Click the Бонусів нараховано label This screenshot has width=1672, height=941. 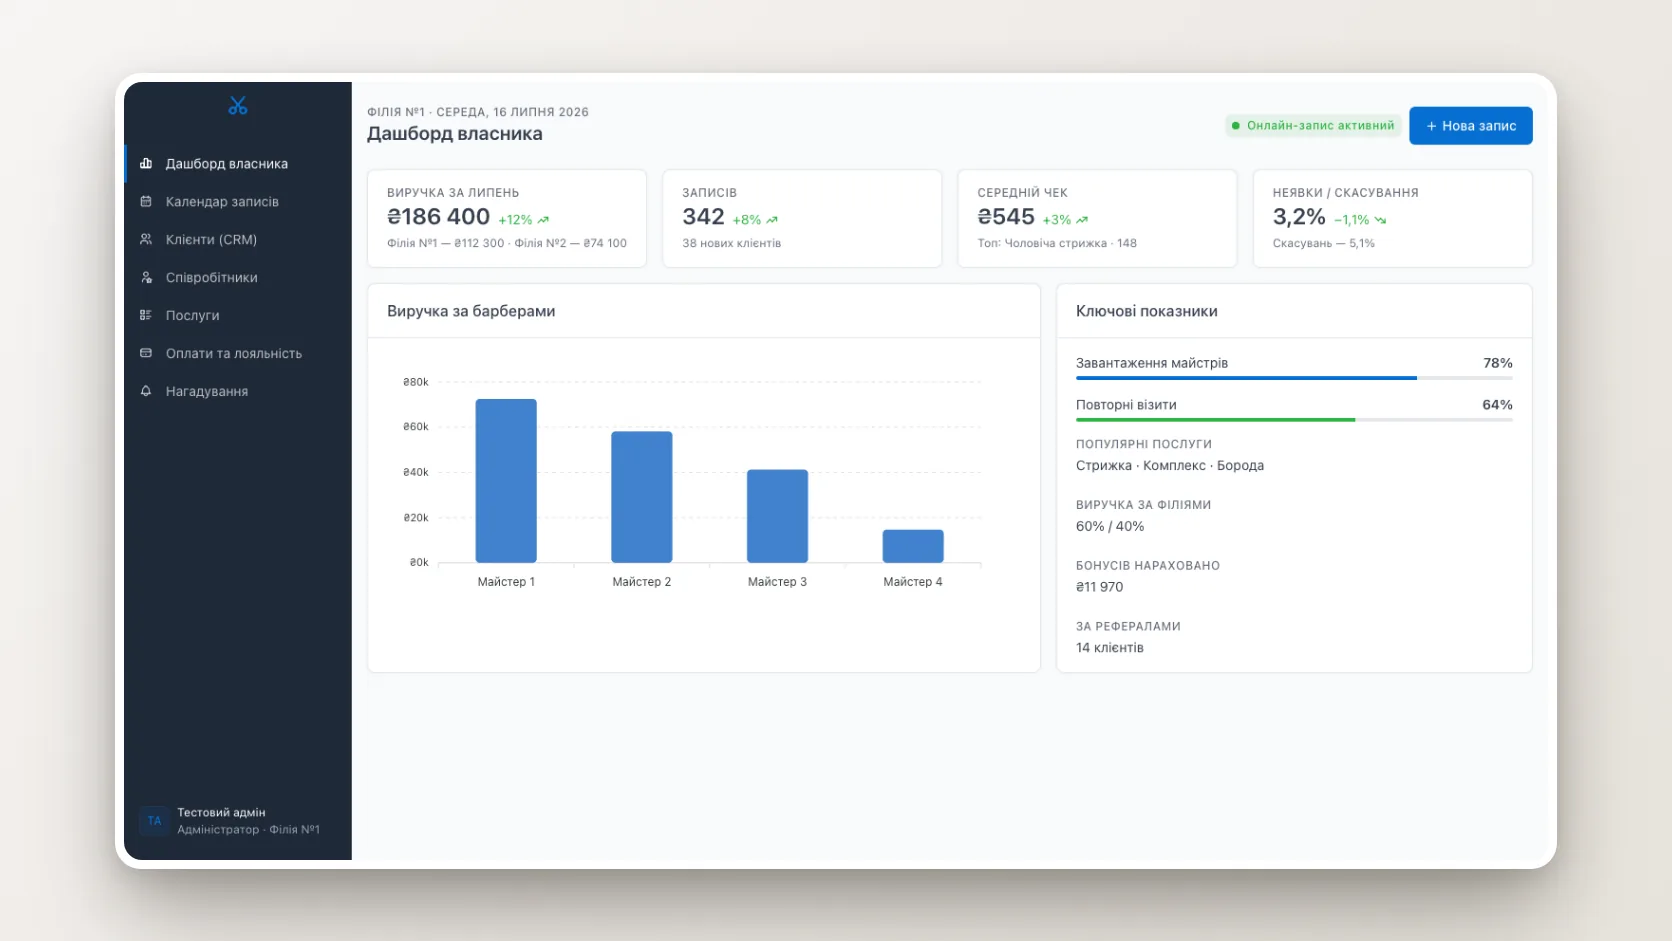[1148, 566]
